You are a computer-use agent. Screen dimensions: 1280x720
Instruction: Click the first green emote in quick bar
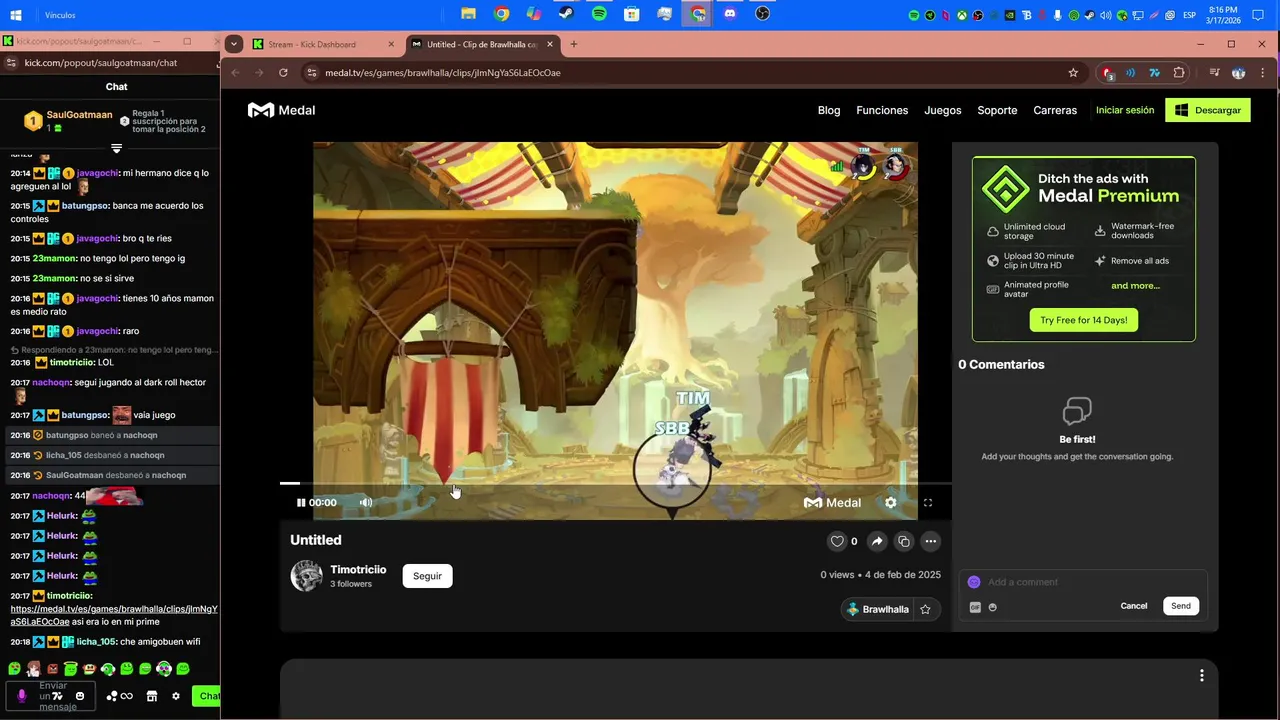(14, 669)
